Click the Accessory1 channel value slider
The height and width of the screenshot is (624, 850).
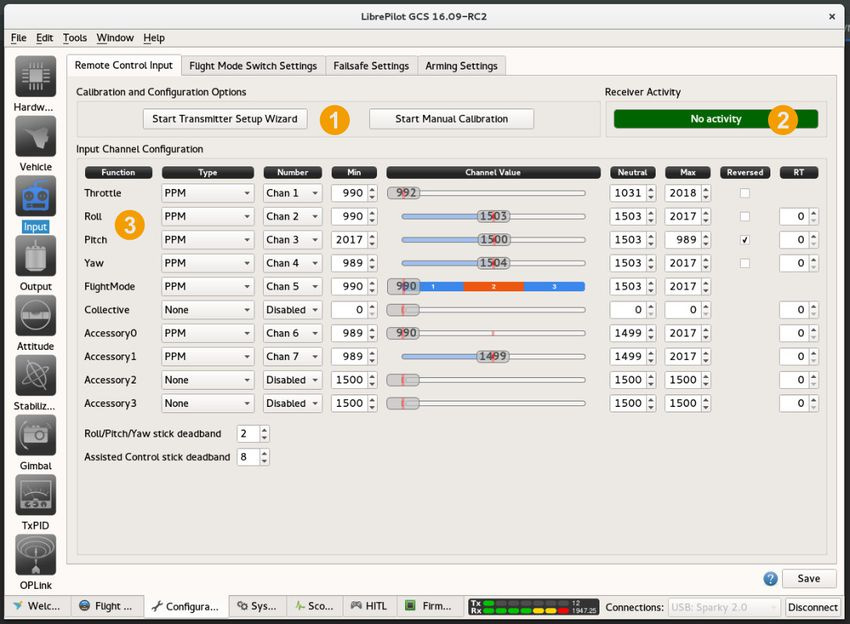pos(493,356)
